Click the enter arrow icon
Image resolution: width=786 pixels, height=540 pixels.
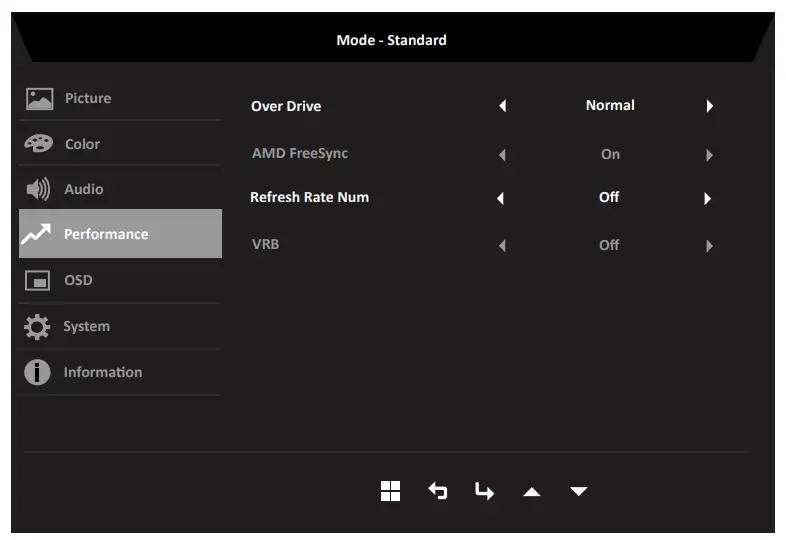click(484, 491)
